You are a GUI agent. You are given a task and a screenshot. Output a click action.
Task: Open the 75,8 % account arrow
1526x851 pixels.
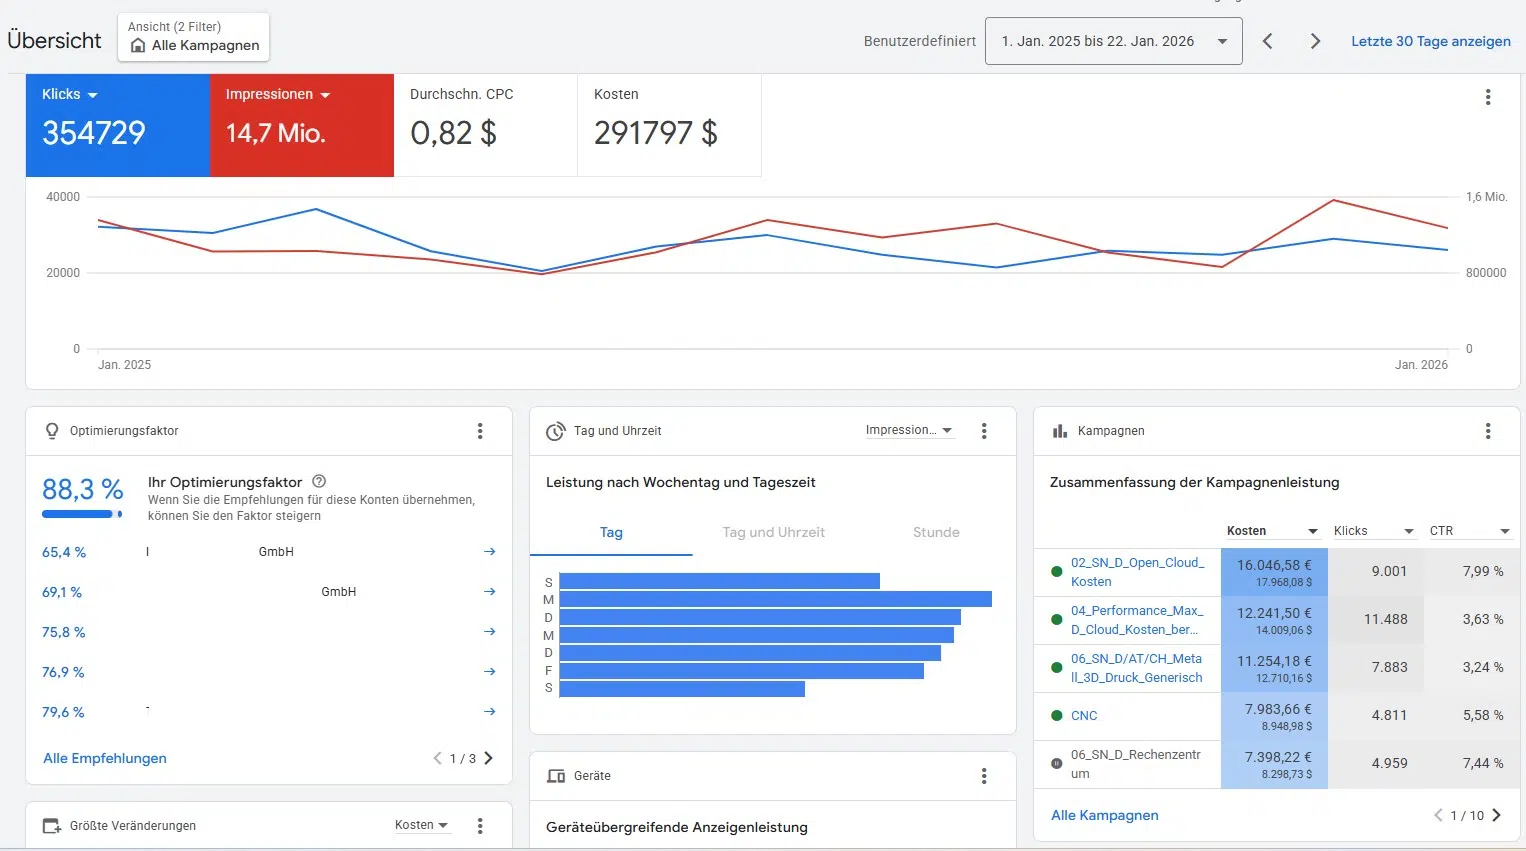pyautogui.click(x=489, y=632)
